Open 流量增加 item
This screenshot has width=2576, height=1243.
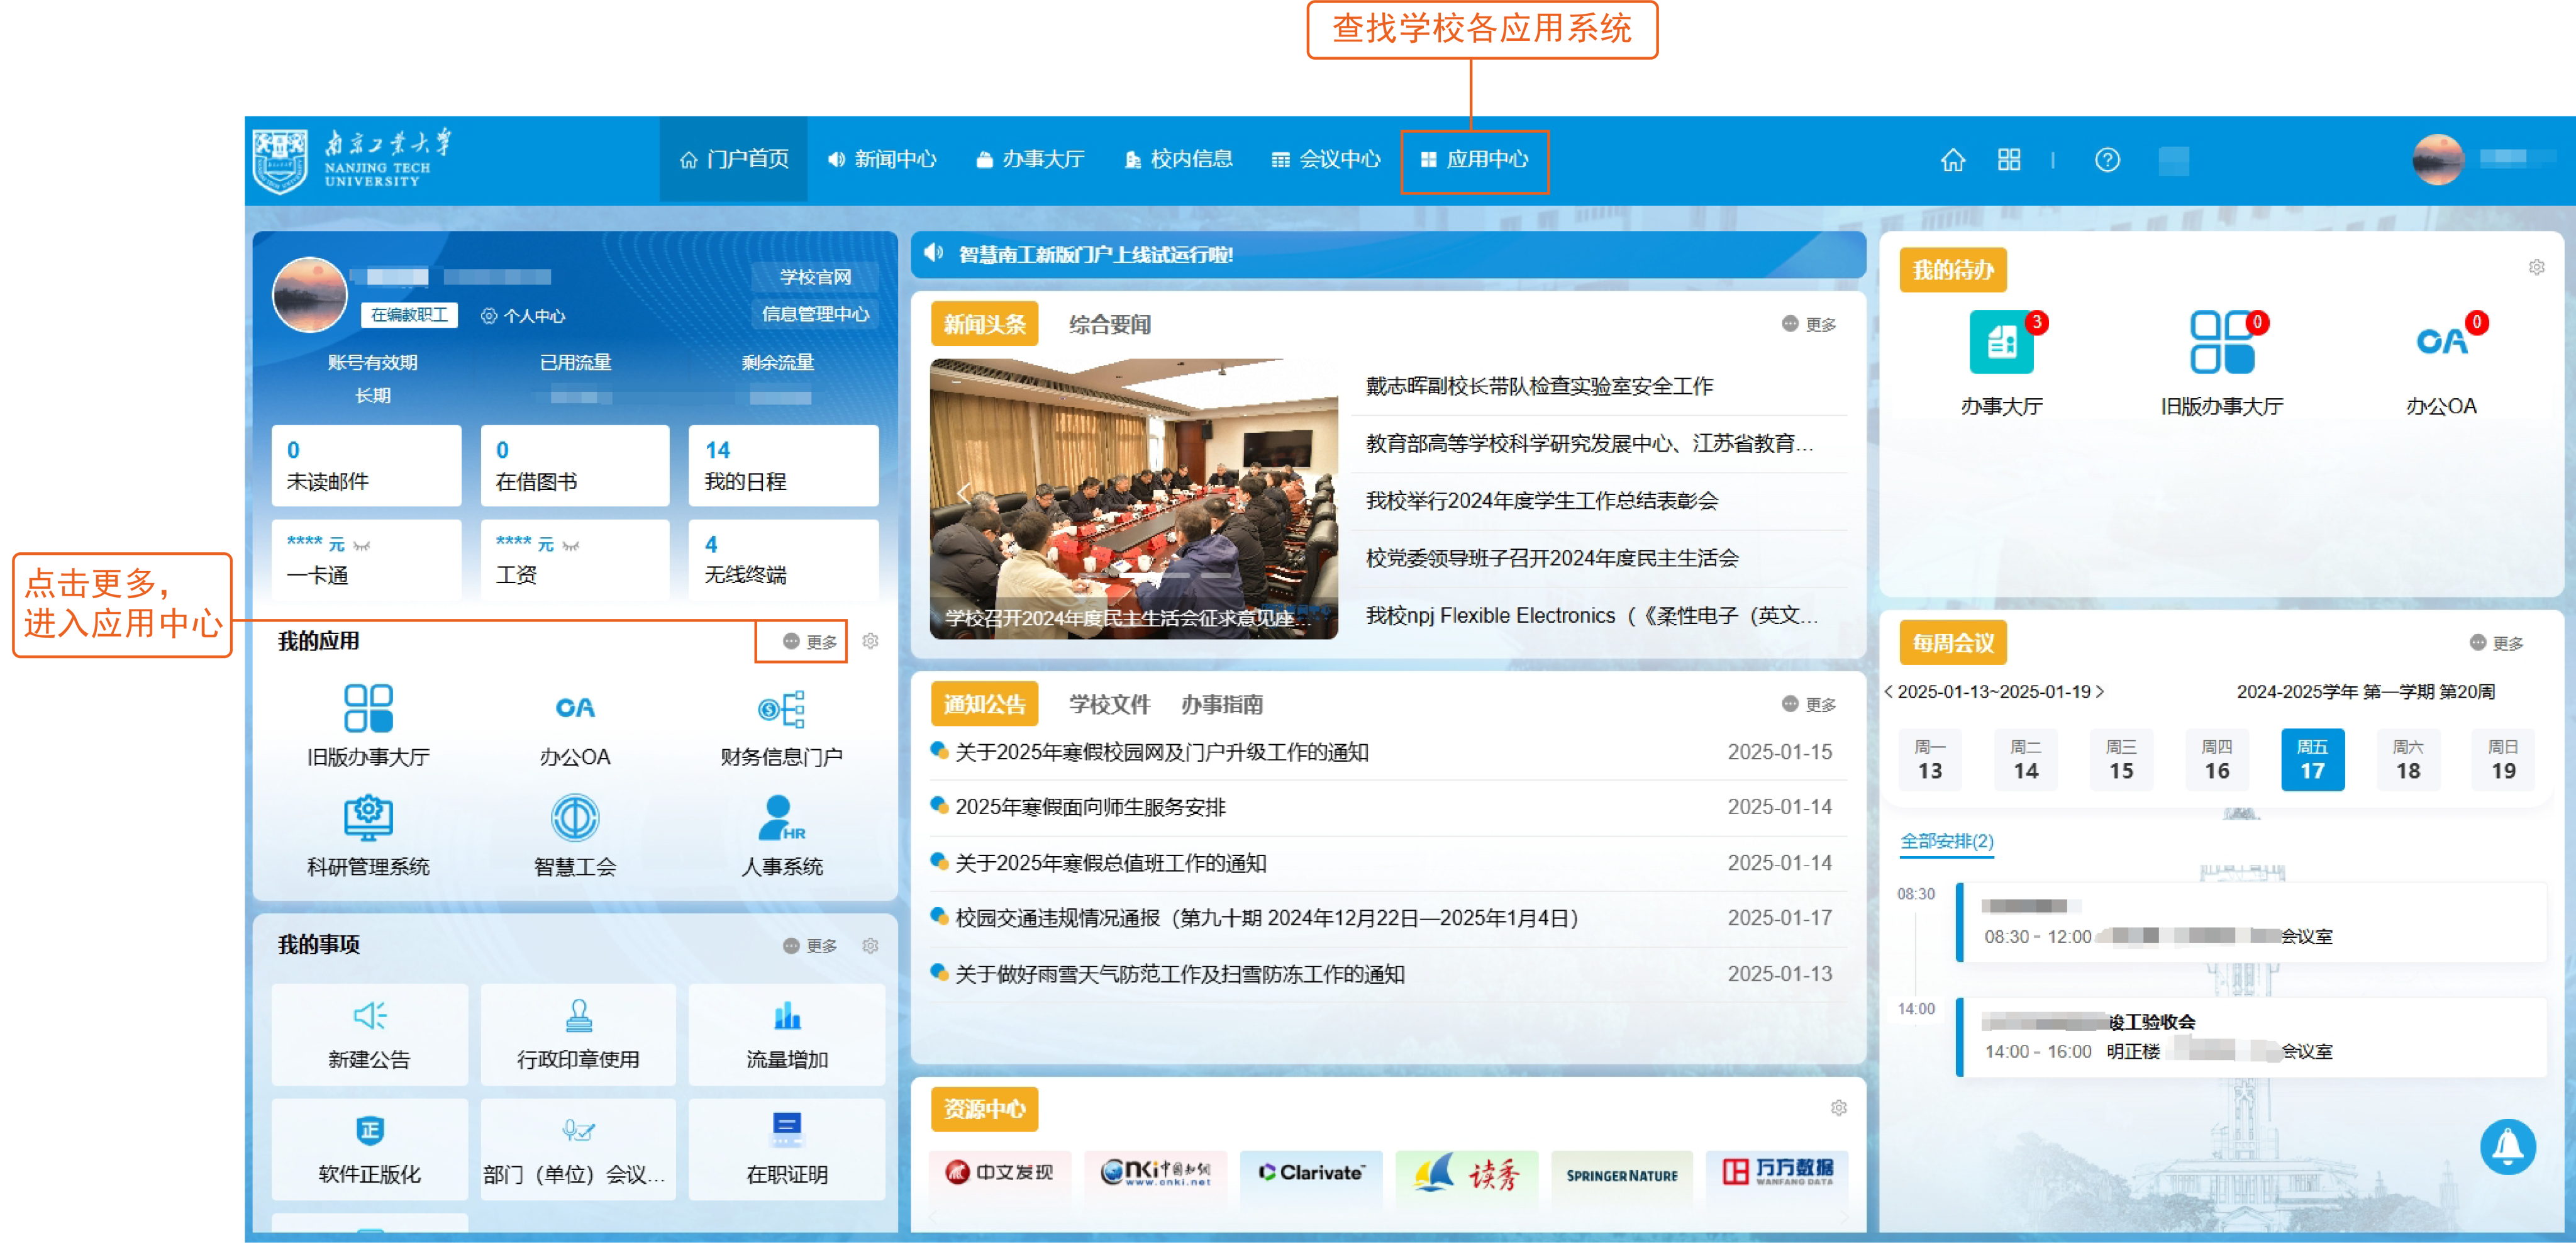coord(787,1034)
